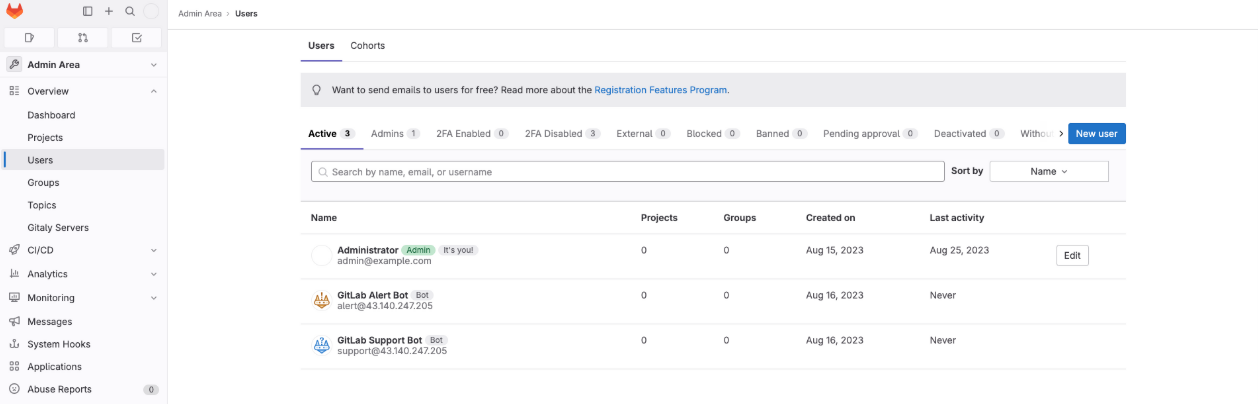This screenshot has height=404, width=1258.
Task: Open the search magnifier icon
Action: point(130,11)
